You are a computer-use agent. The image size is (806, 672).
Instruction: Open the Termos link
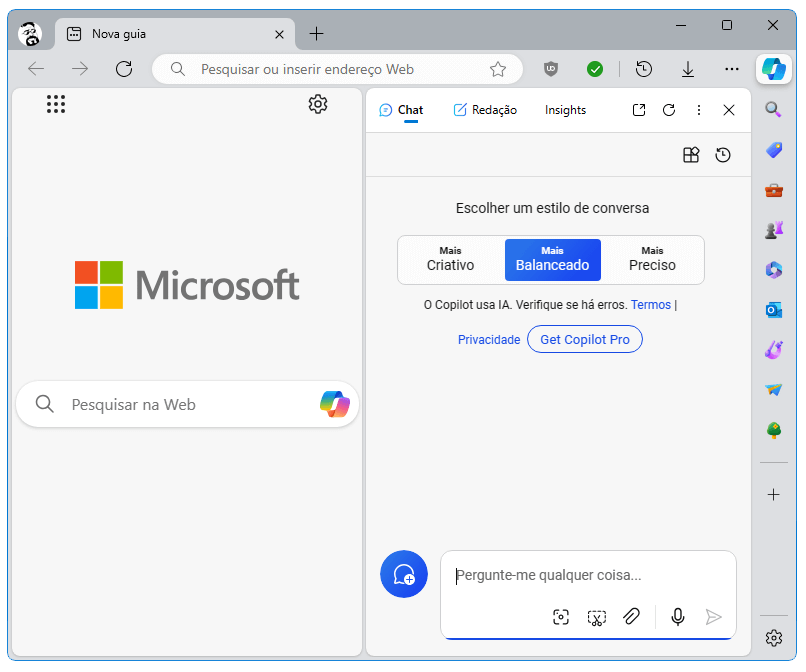click(x=651, y=305)
